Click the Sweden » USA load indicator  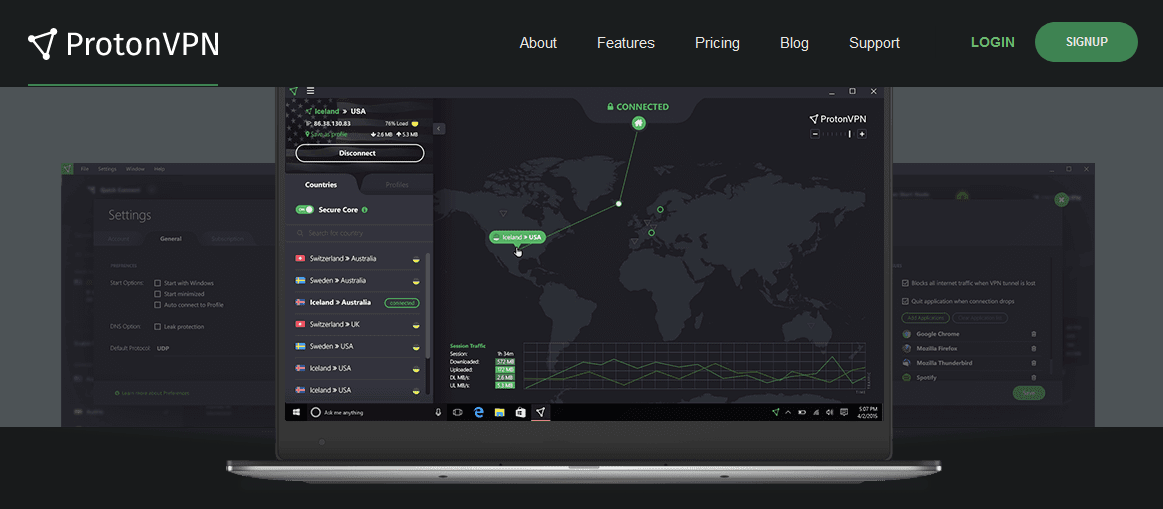pos(417,347)
